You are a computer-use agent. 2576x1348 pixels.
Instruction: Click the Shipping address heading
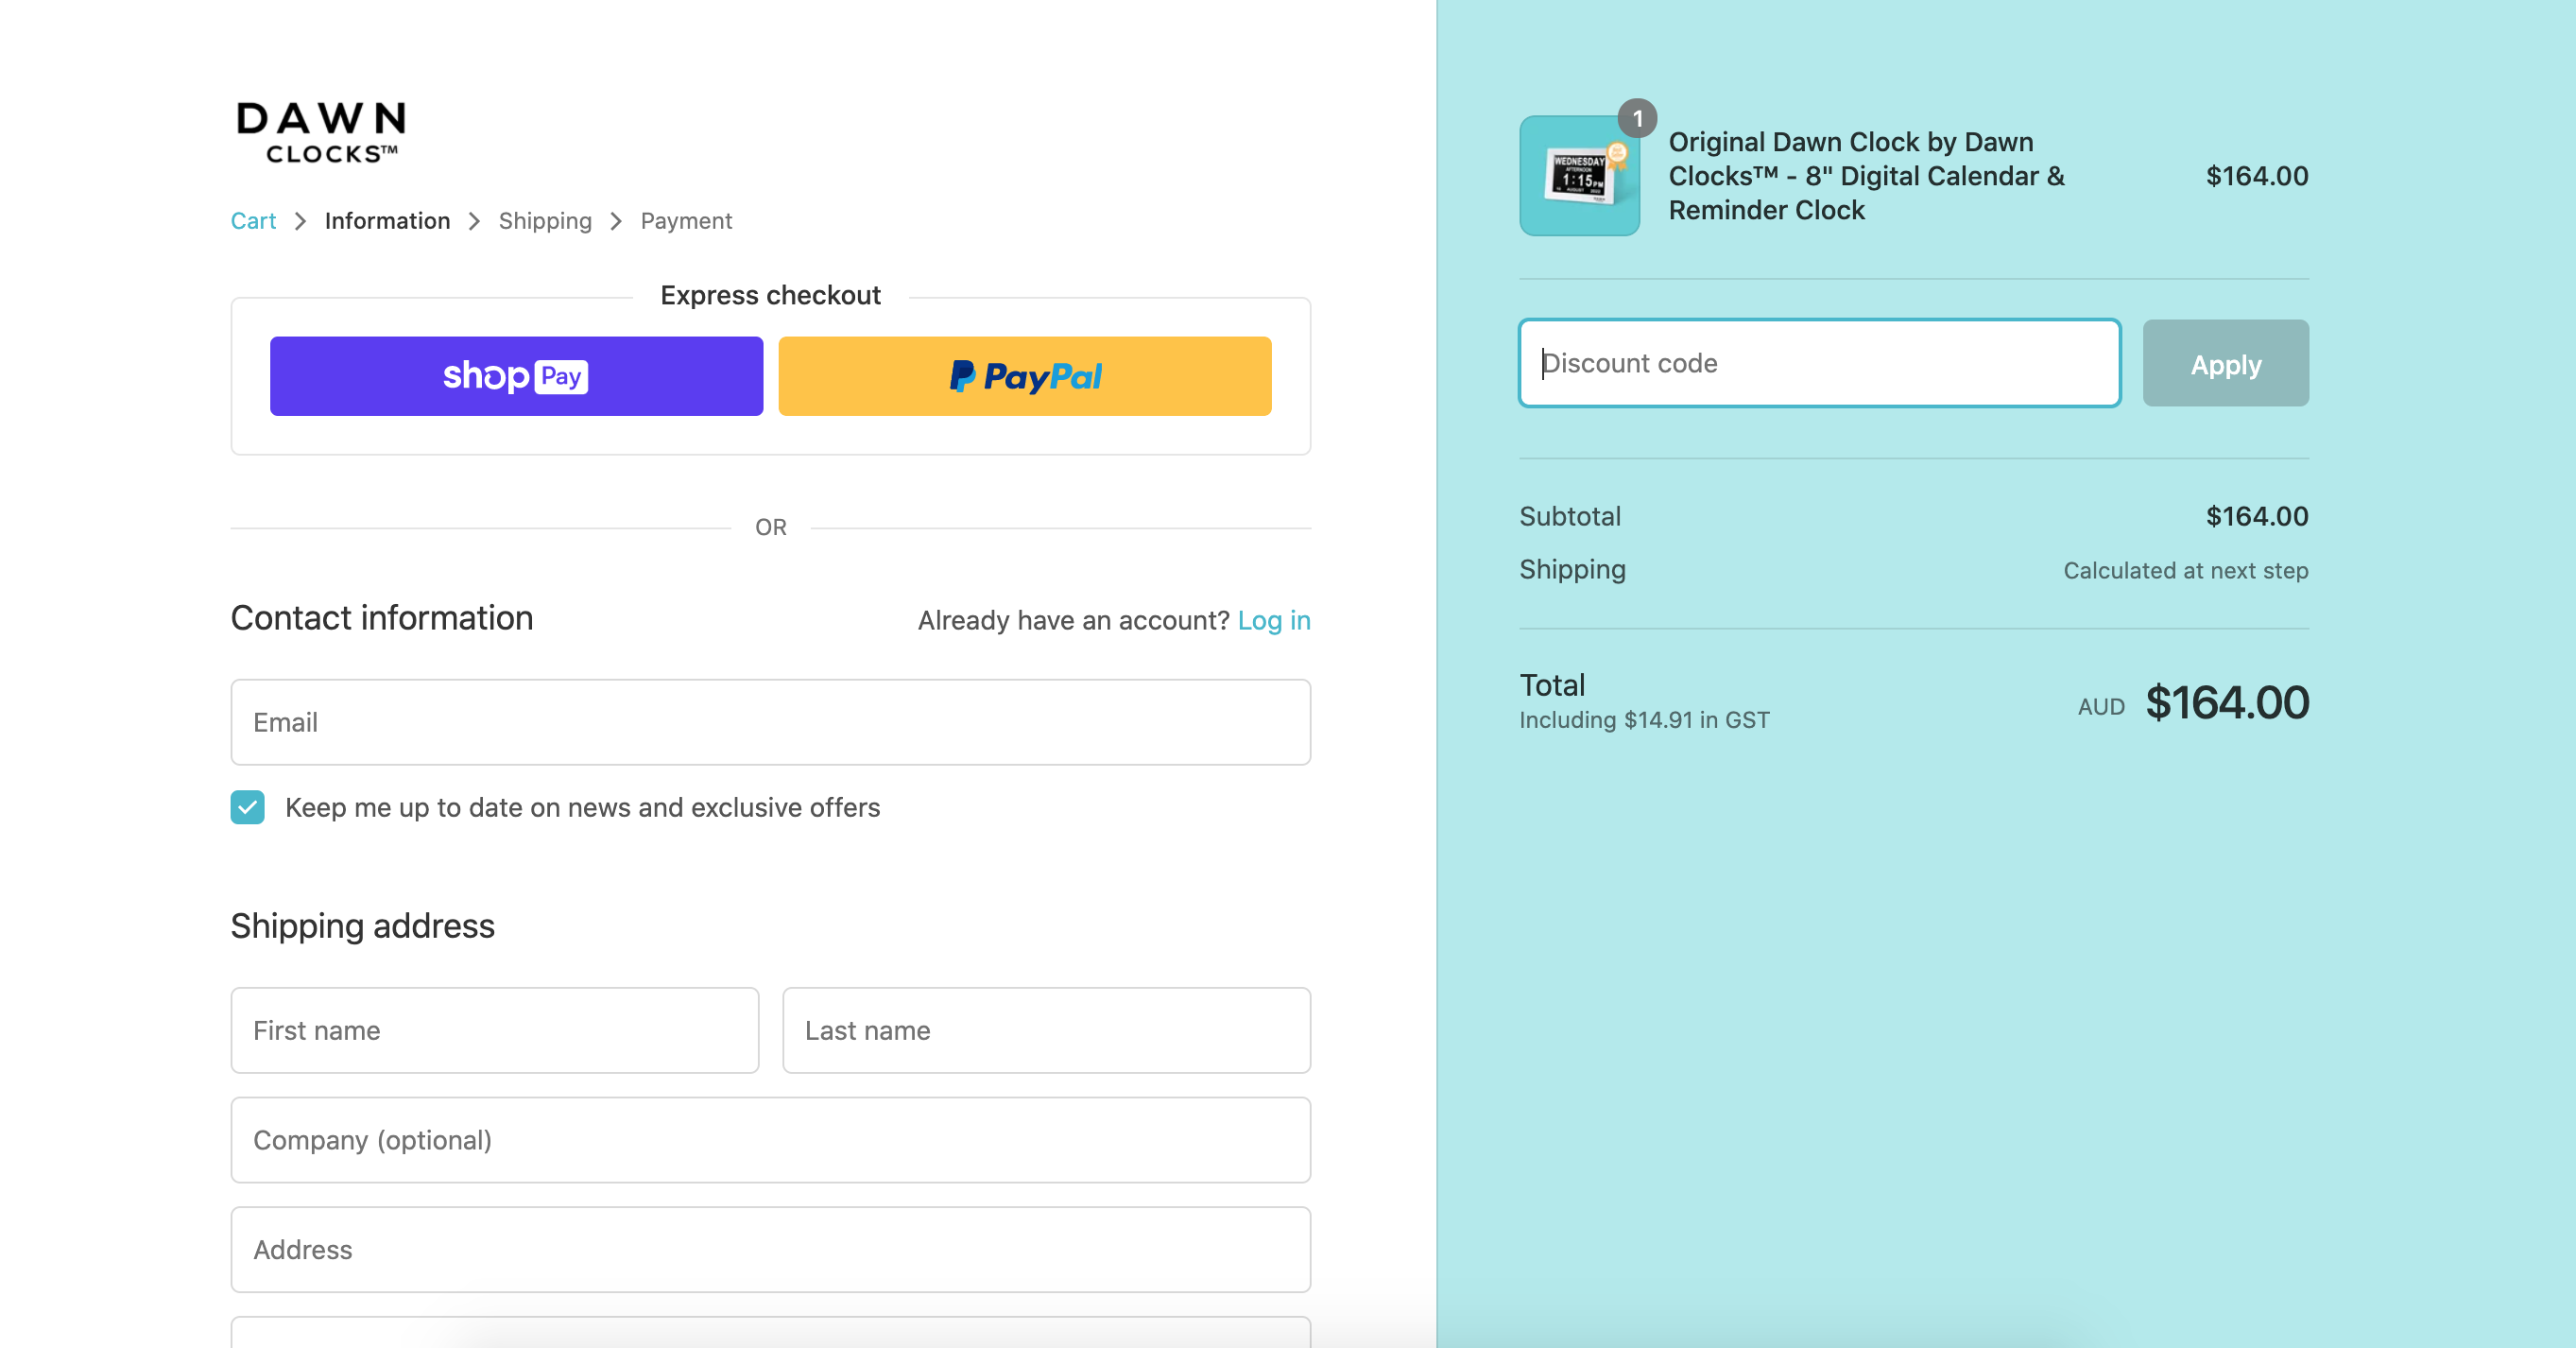[x=363, y=926]
